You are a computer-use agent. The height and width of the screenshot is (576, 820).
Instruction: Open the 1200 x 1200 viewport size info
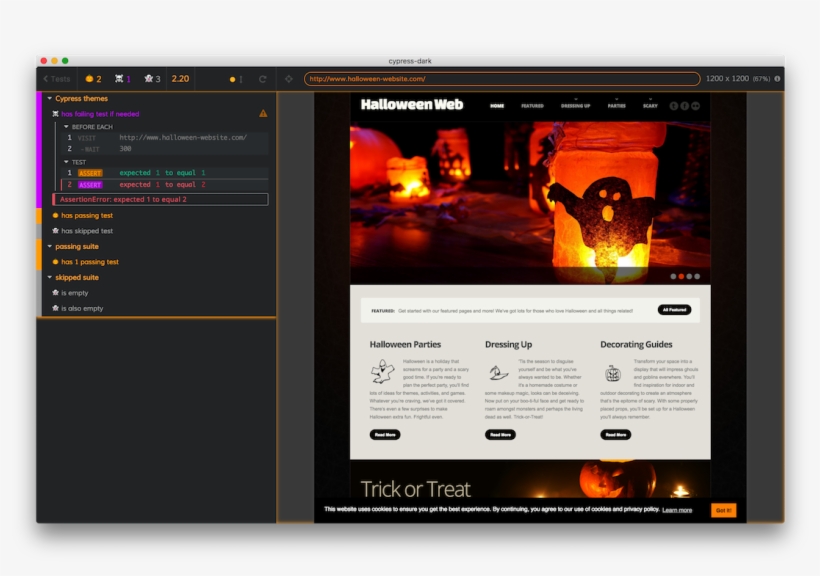click(x=737, y=78)
